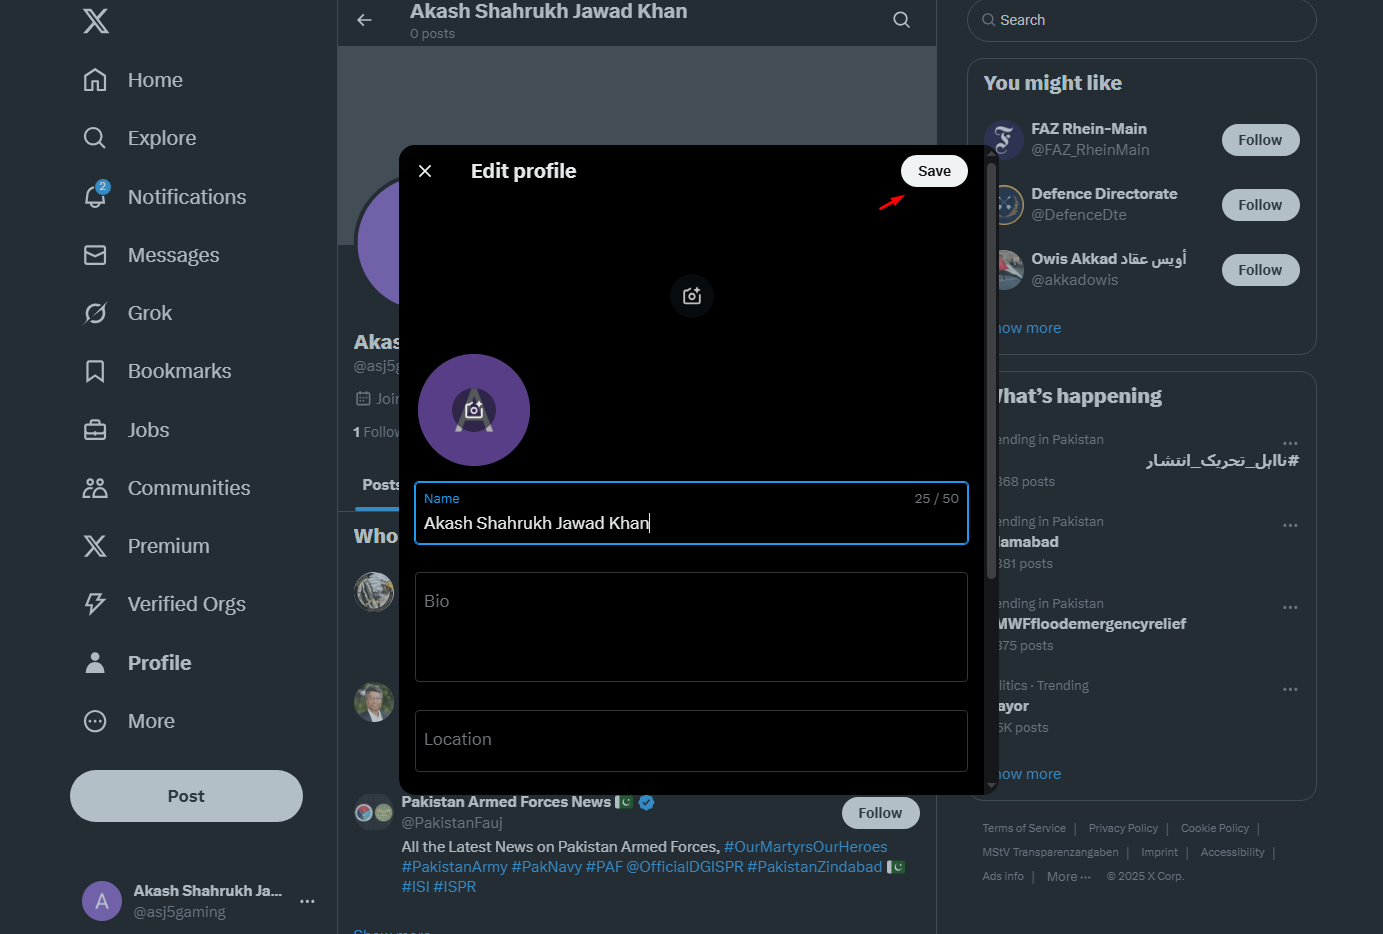Open Notifications from the sidebar bell icon
This screenshot has height=934, width=1383.
[95, 196]
